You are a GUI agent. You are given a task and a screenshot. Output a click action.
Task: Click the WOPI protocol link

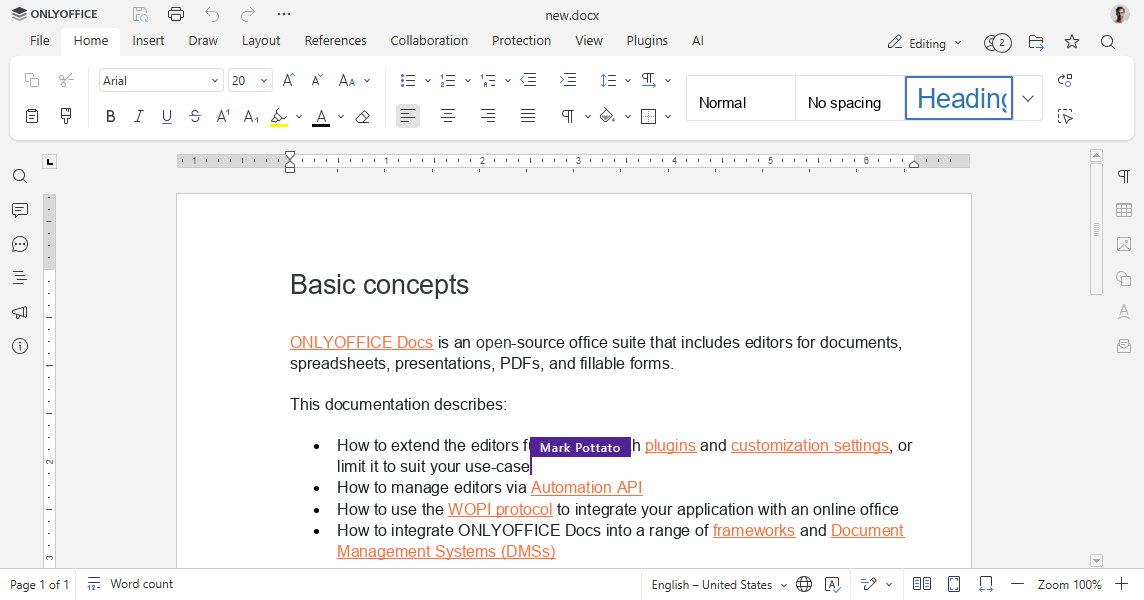[x=500, y=509]
